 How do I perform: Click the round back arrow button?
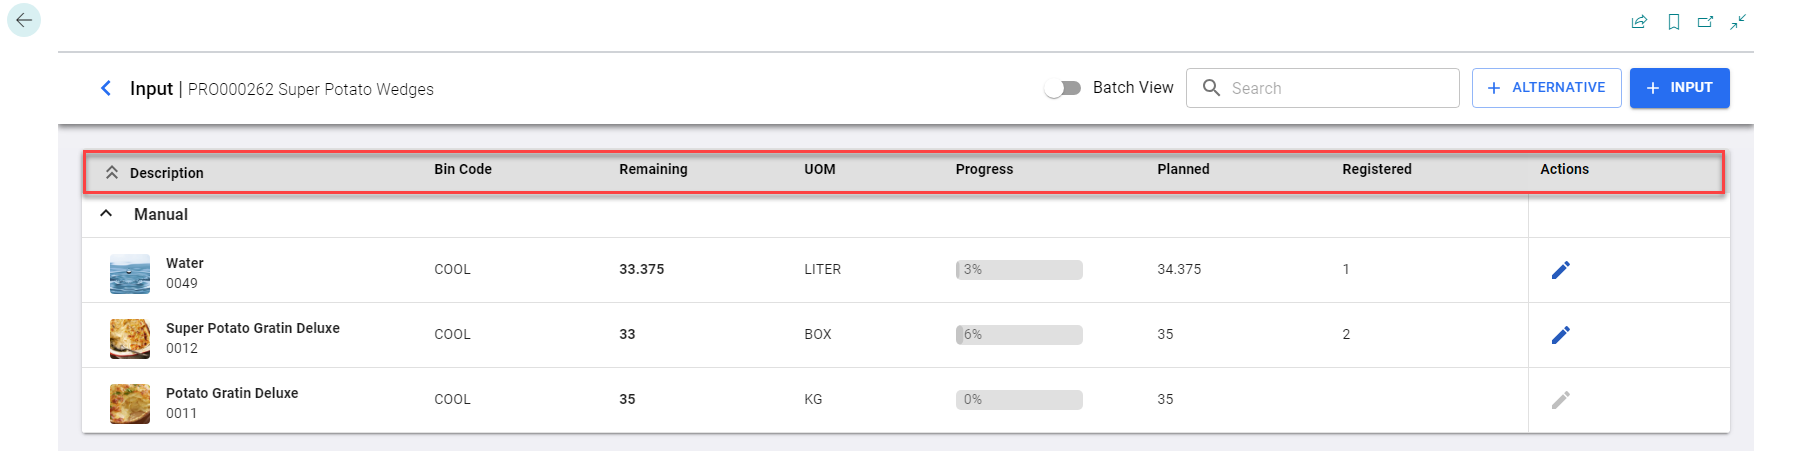(x=24, y=20)
